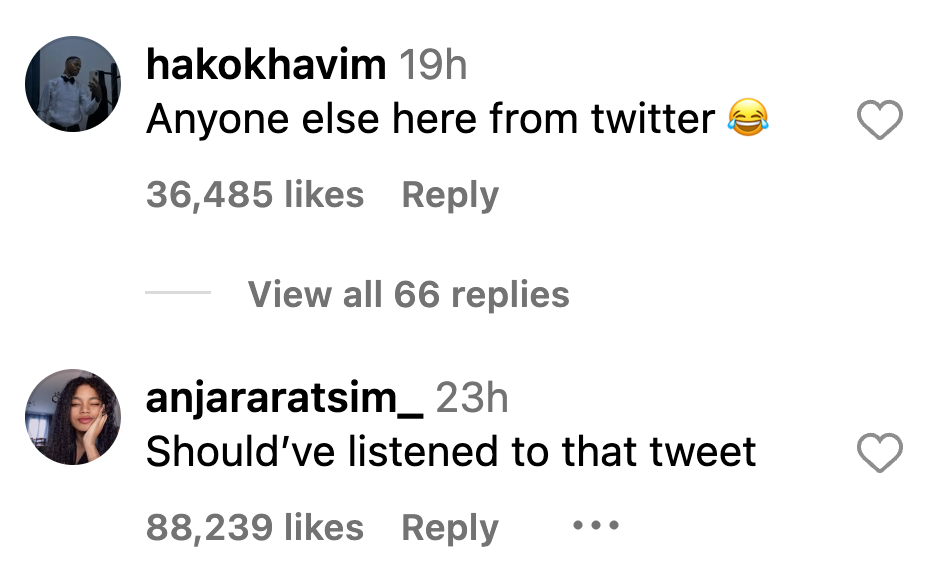The width and height of the screenshot is (940, 576).
Task: Click the hakokhavim username
Action: [x=266, y=66]
